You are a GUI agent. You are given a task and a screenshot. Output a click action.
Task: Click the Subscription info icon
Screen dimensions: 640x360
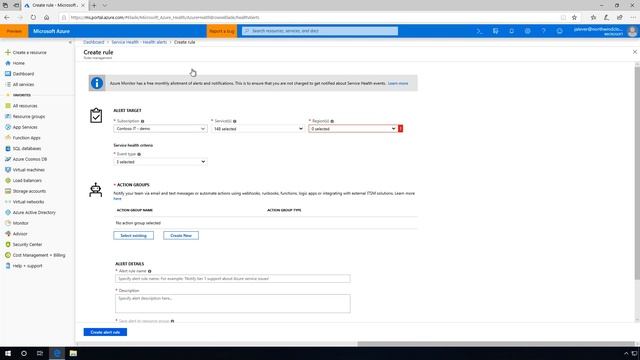(142, 121)
